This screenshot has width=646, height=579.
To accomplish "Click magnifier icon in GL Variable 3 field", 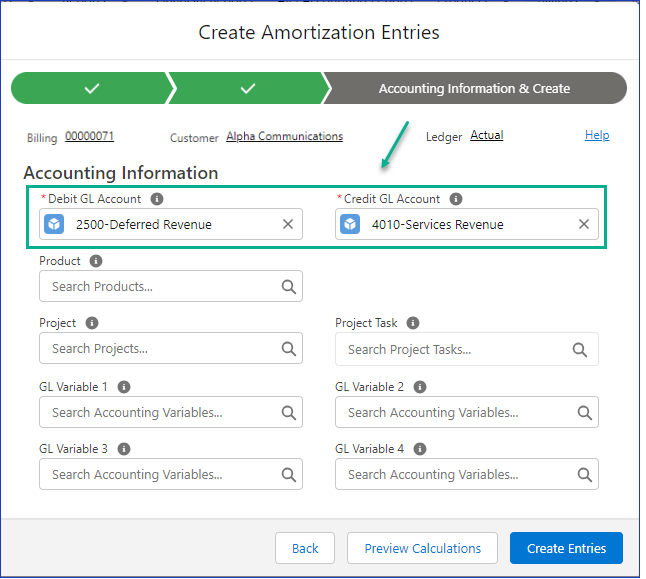I will pyautogui.click(x=289, y=475).
